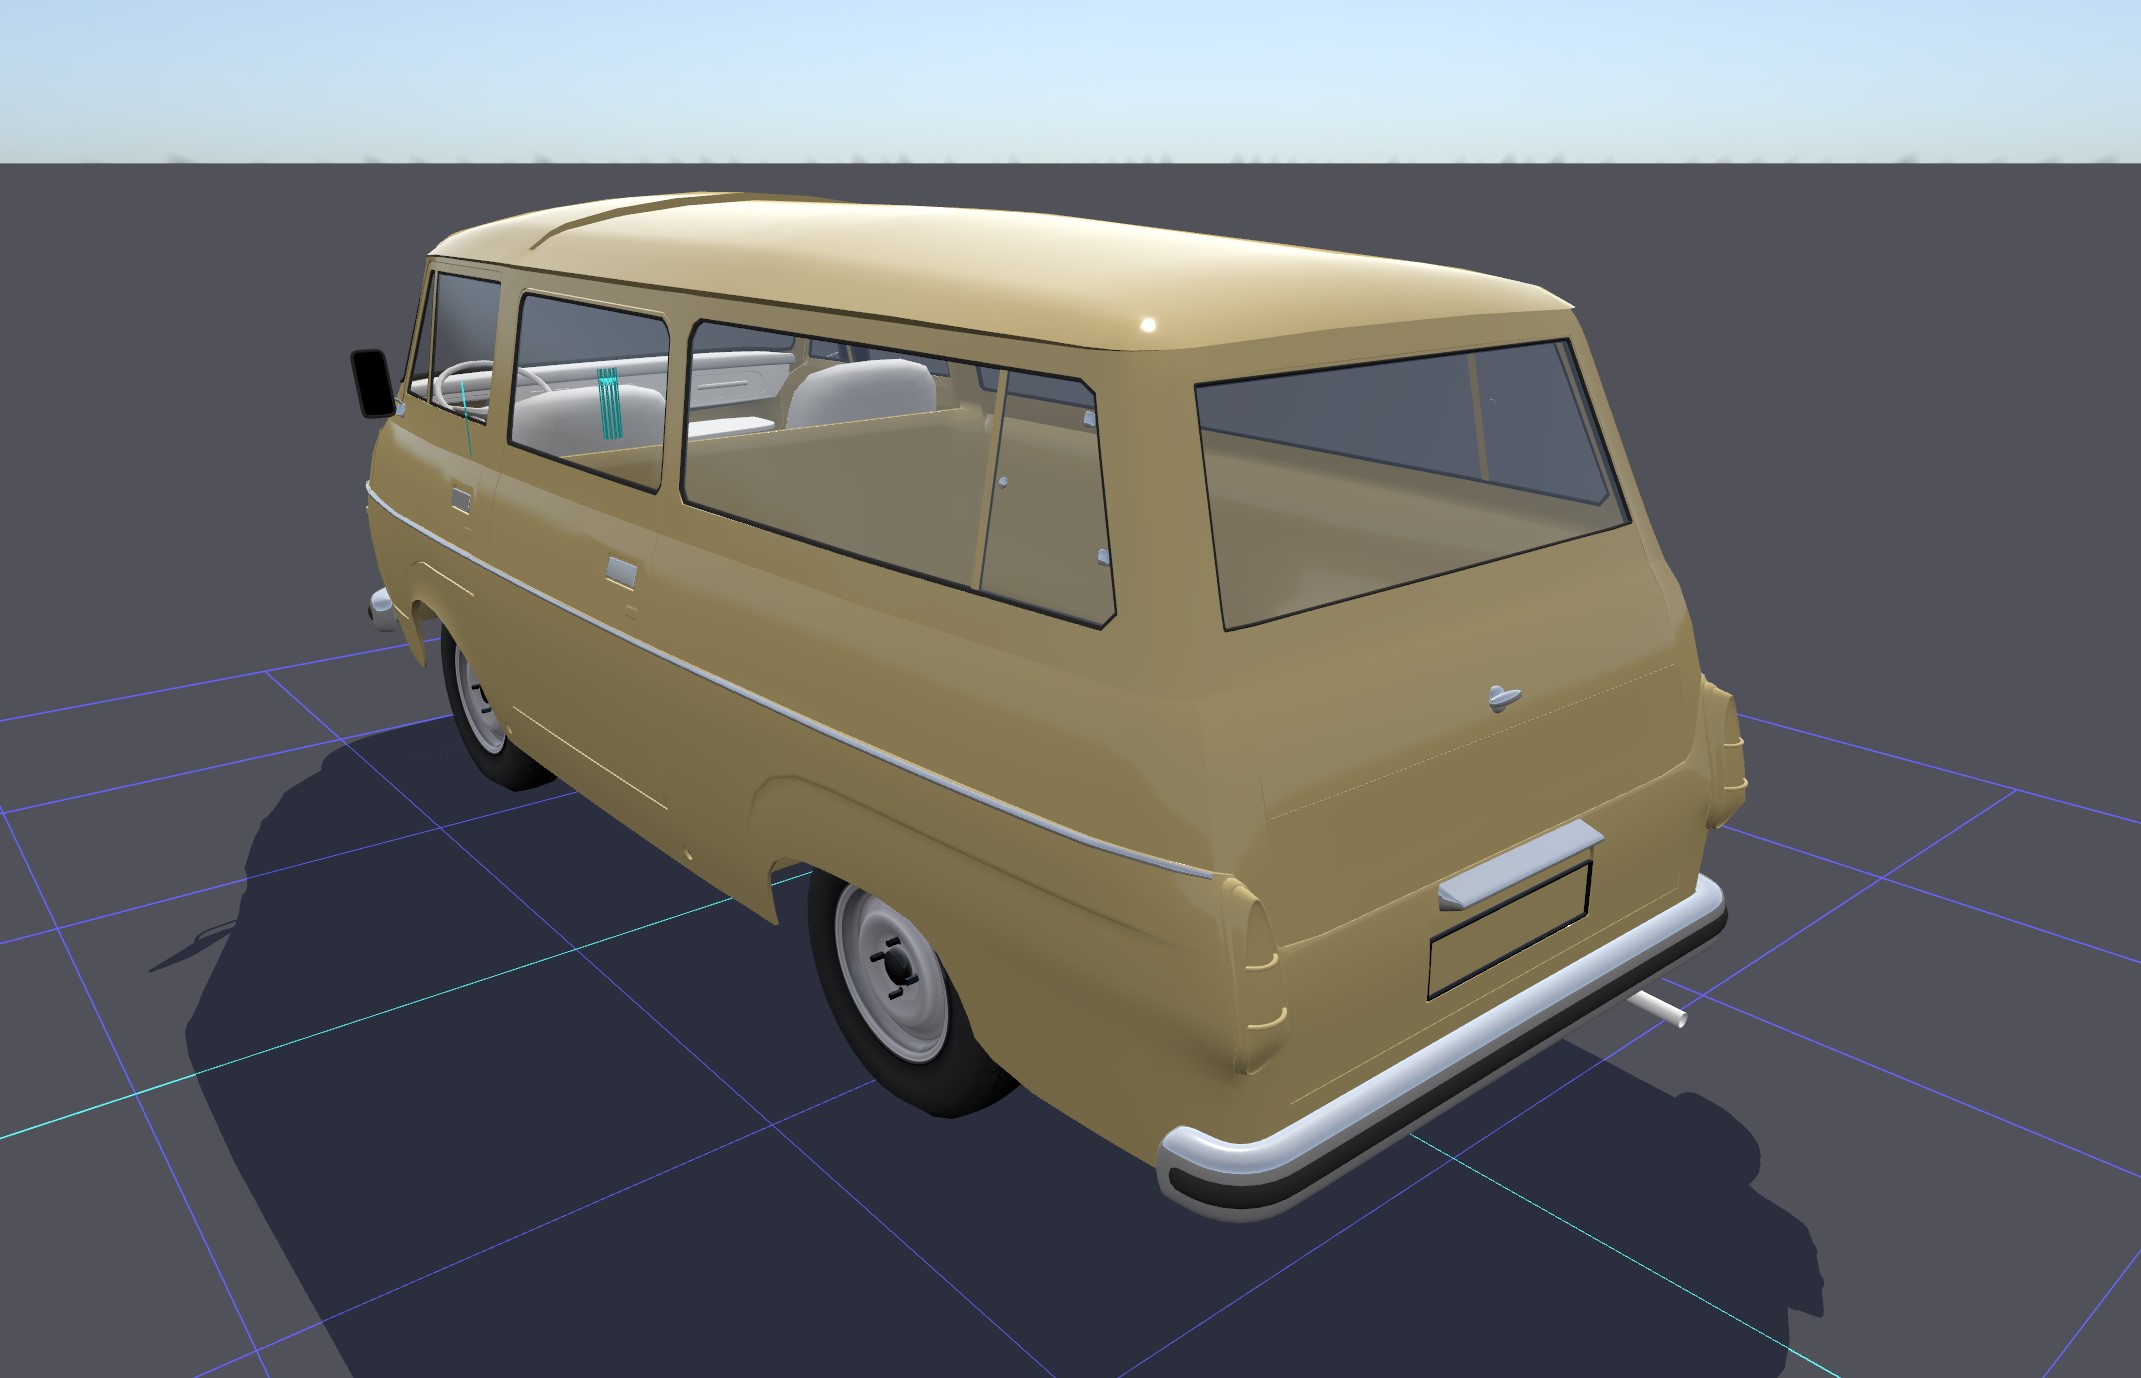
Task: Click the cyan striped gizmo inside cabin
Action: coord(609,404)
